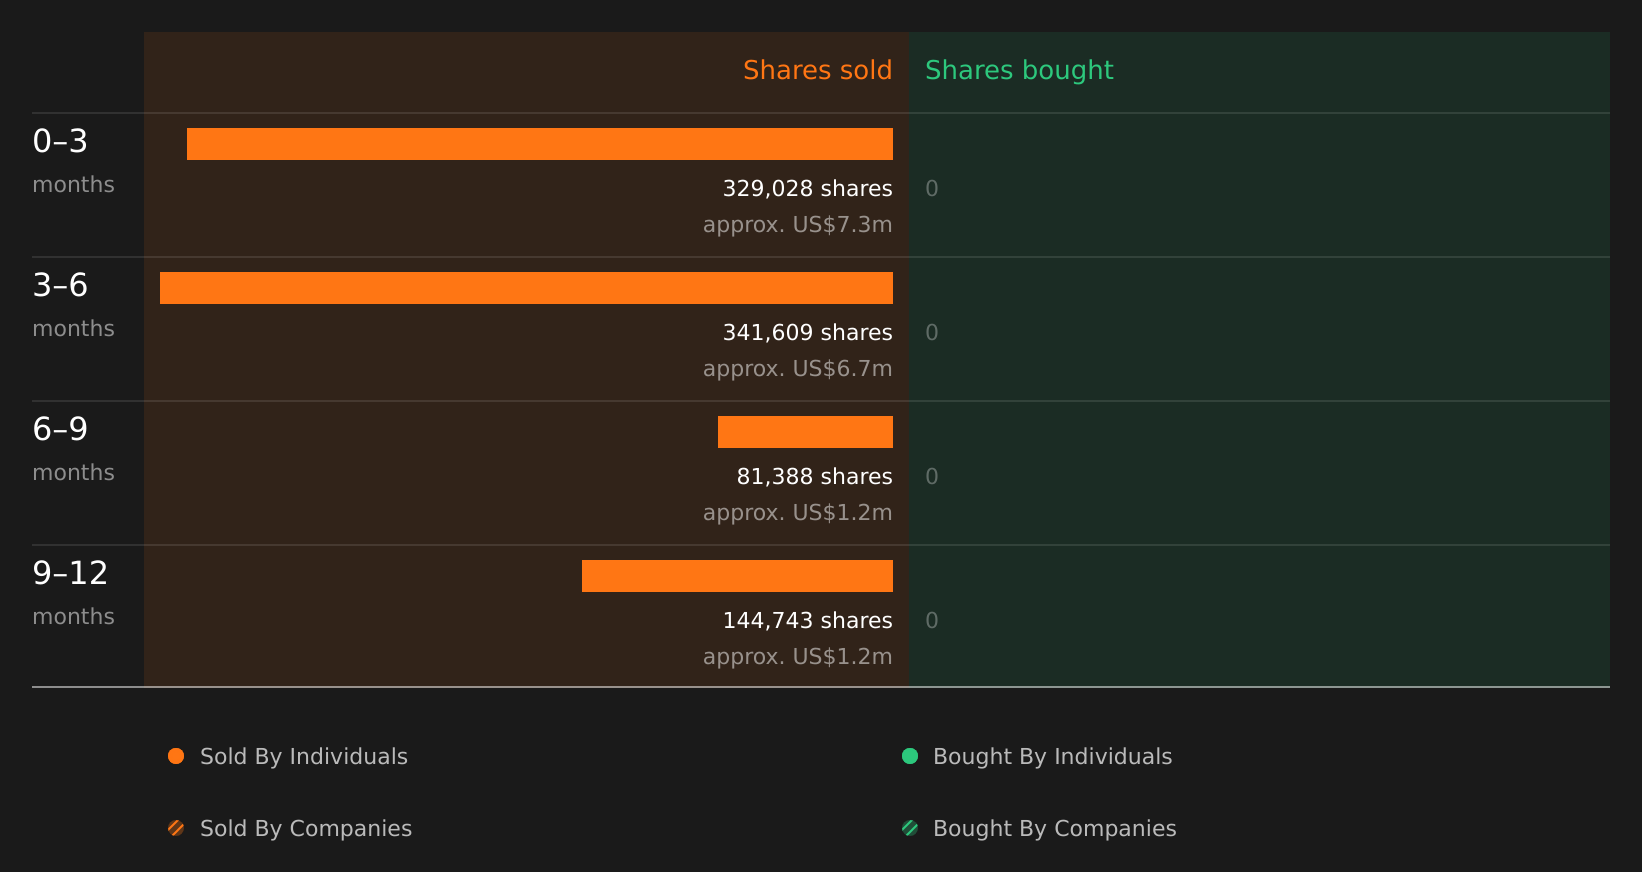Click the 0–3 months row label
This screenshot has height=872, width=1642.
click(73, 161)
